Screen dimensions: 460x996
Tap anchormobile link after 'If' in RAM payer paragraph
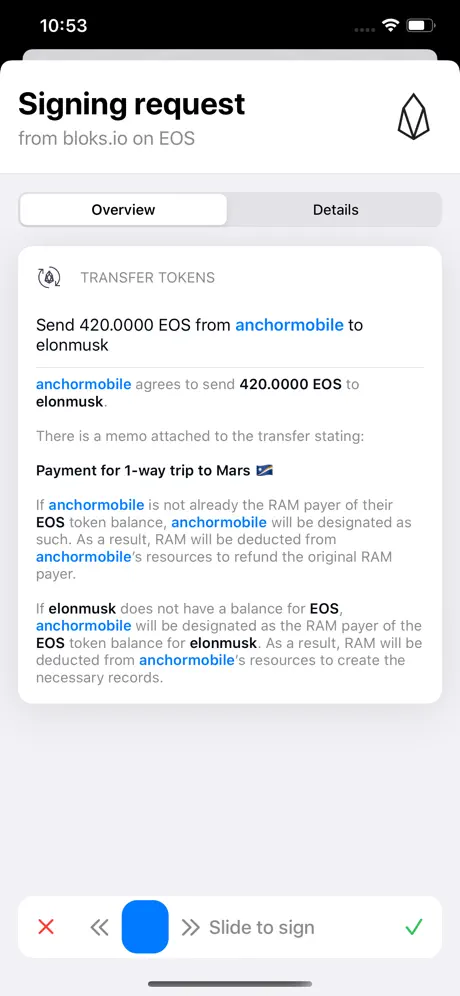96,505
